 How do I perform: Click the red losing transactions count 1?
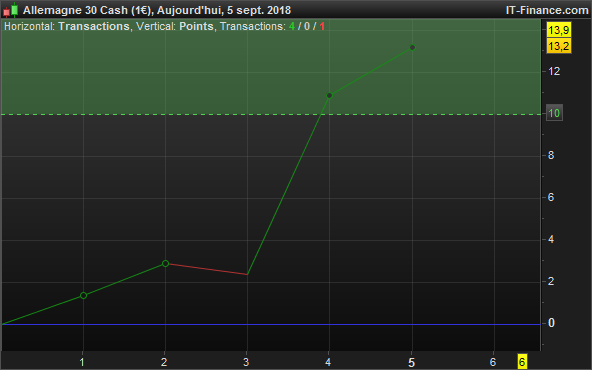click(322, 26)
